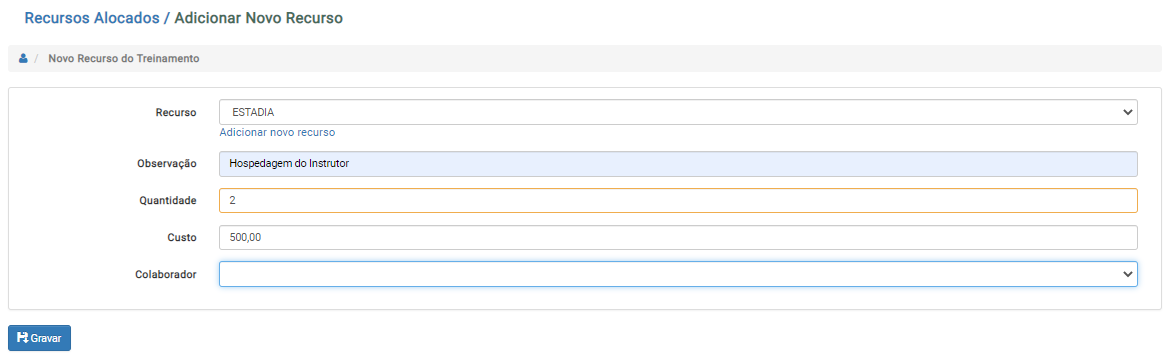
Task: Expand the Colaborador chevron arrow
Action: click(x=1125, y=274)
